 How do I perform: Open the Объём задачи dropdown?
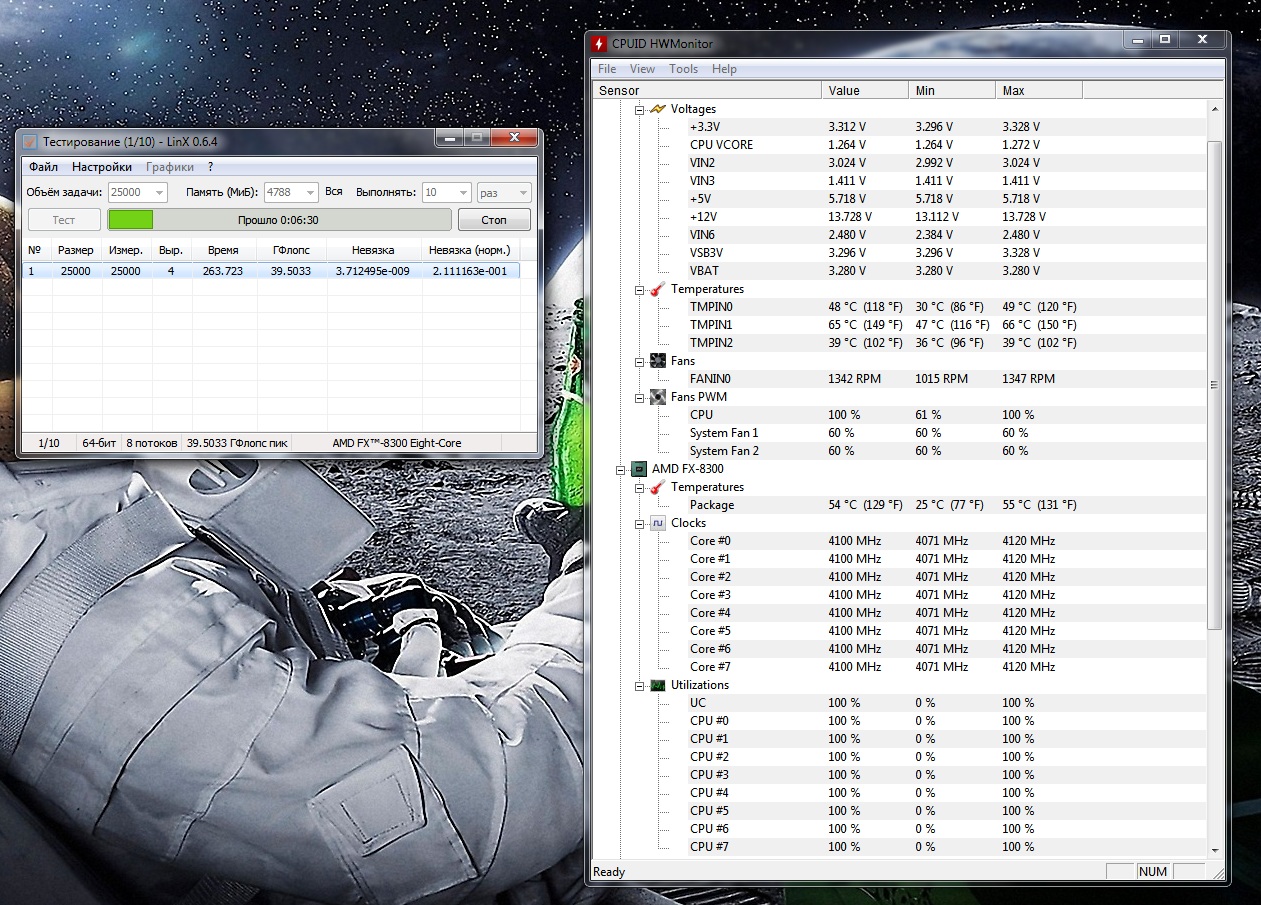160,192
